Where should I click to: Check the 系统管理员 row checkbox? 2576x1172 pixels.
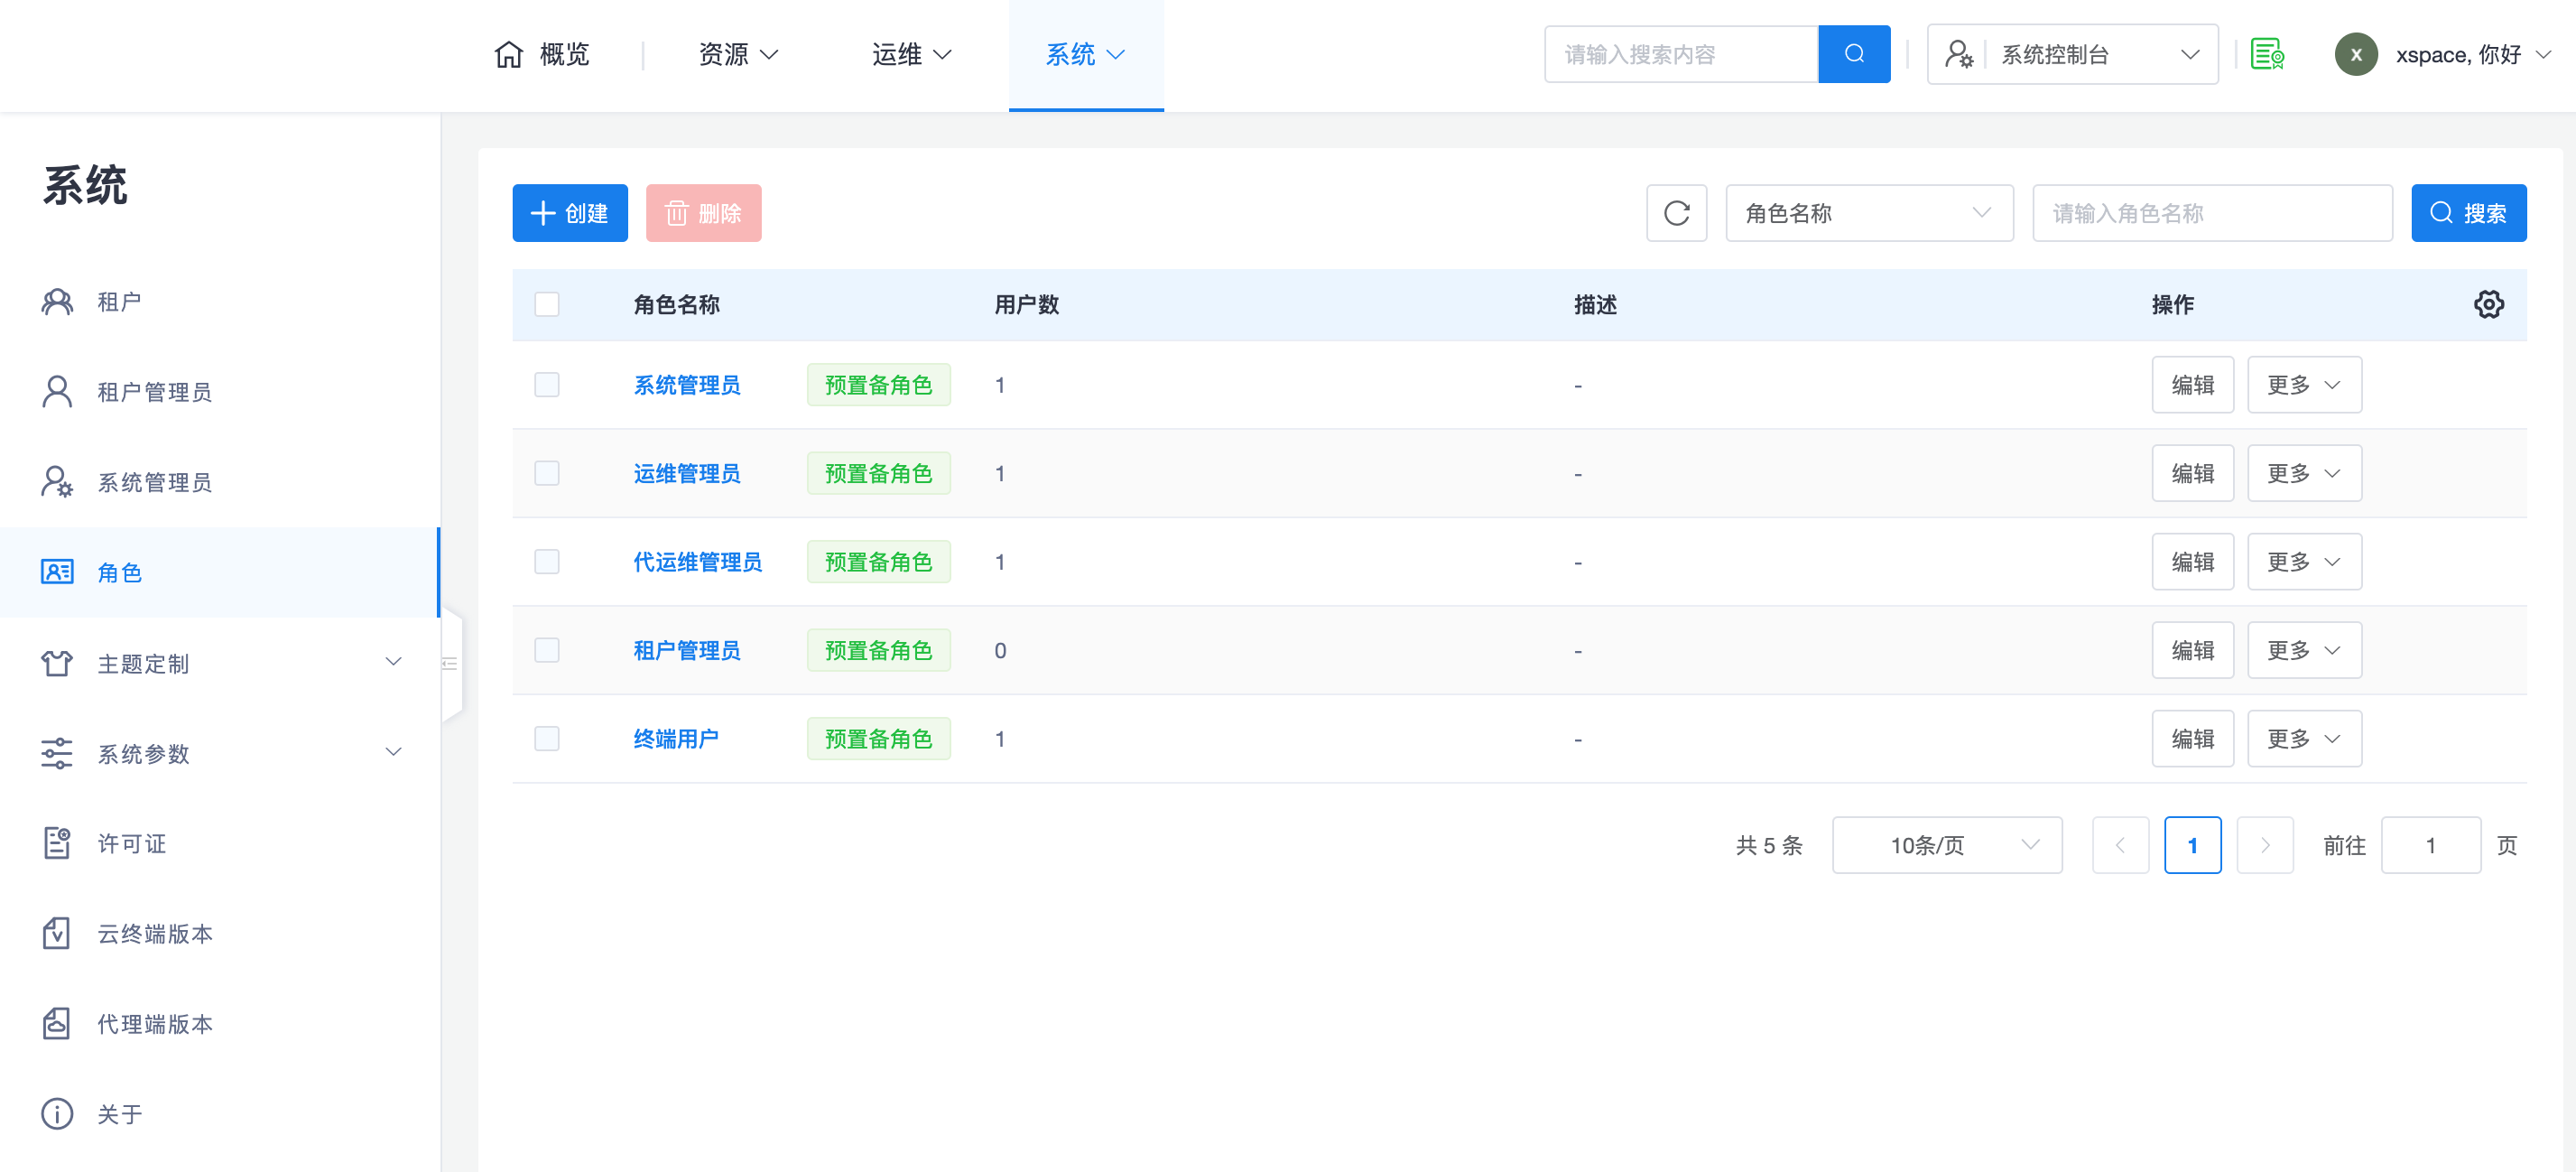click(x=547, y=385)
